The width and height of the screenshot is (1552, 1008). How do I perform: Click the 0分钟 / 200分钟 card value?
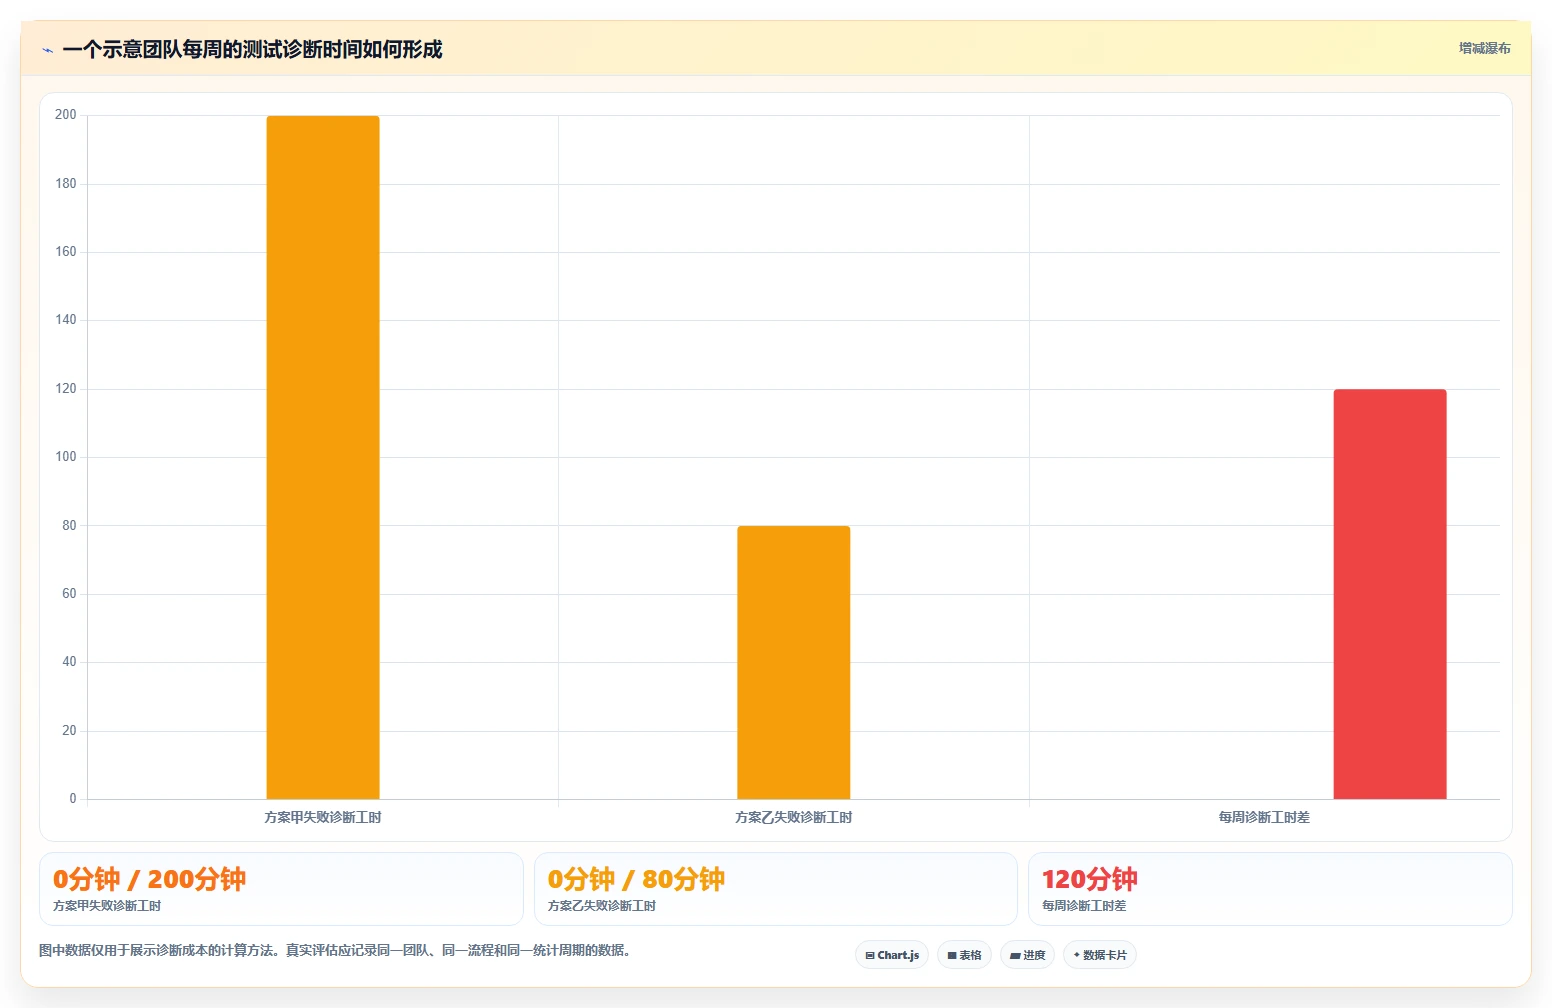pyautogui.click(x=150, y=879)
